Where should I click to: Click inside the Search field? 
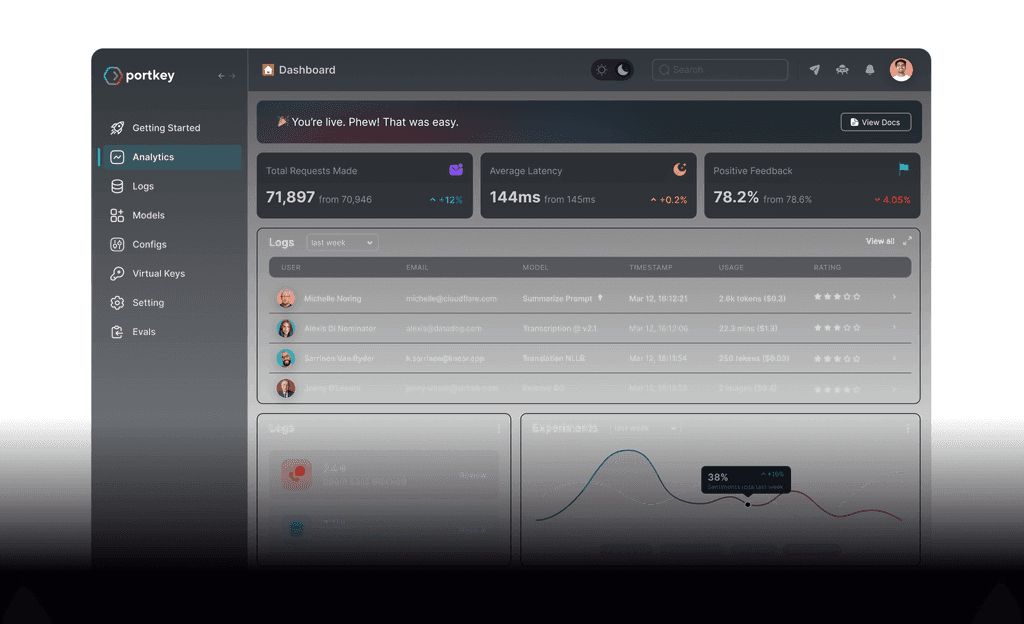click(719, 70)
